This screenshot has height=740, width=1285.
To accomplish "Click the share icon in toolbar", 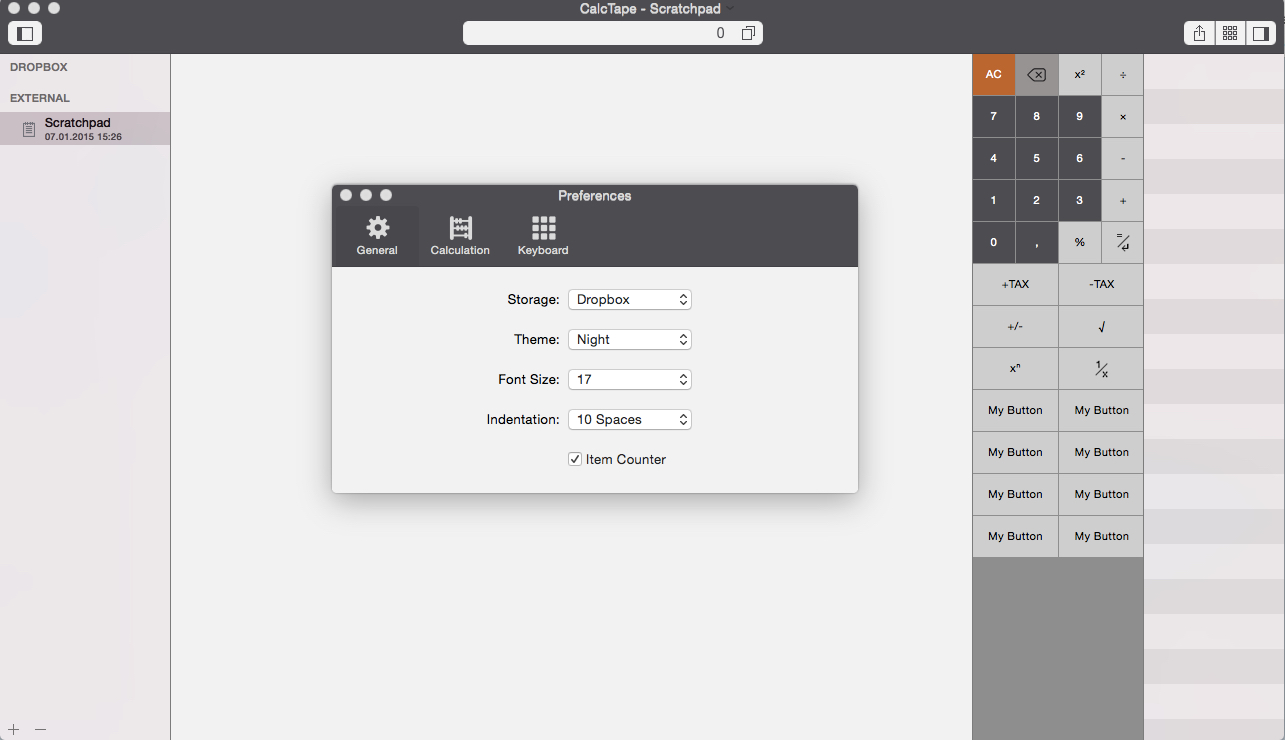I will pyautogui.click(x=1199, y=33).
